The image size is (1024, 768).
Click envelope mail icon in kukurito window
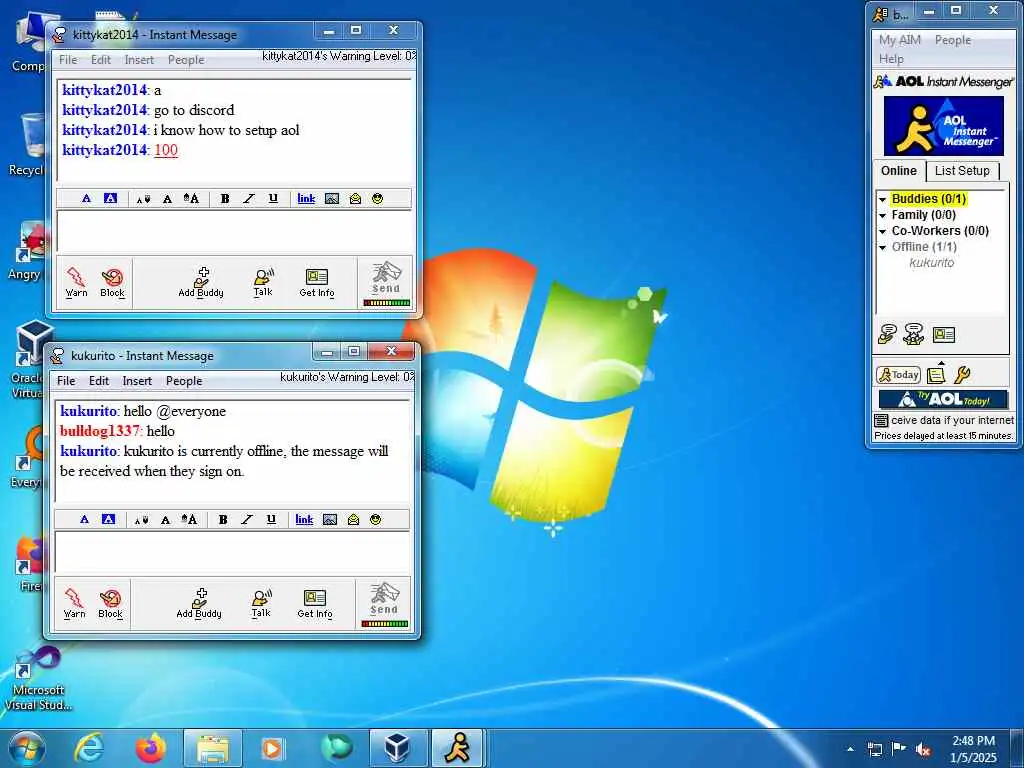(x=353, y=519)
